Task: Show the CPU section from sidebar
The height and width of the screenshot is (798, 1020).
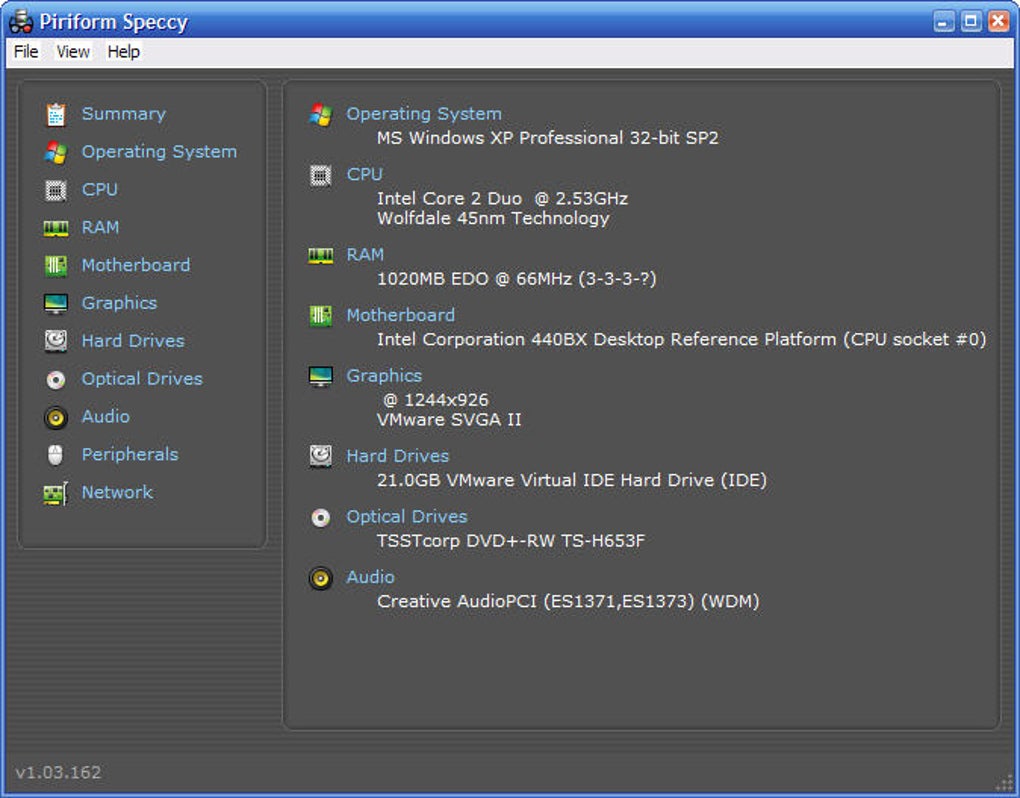Action: (100, 189)
